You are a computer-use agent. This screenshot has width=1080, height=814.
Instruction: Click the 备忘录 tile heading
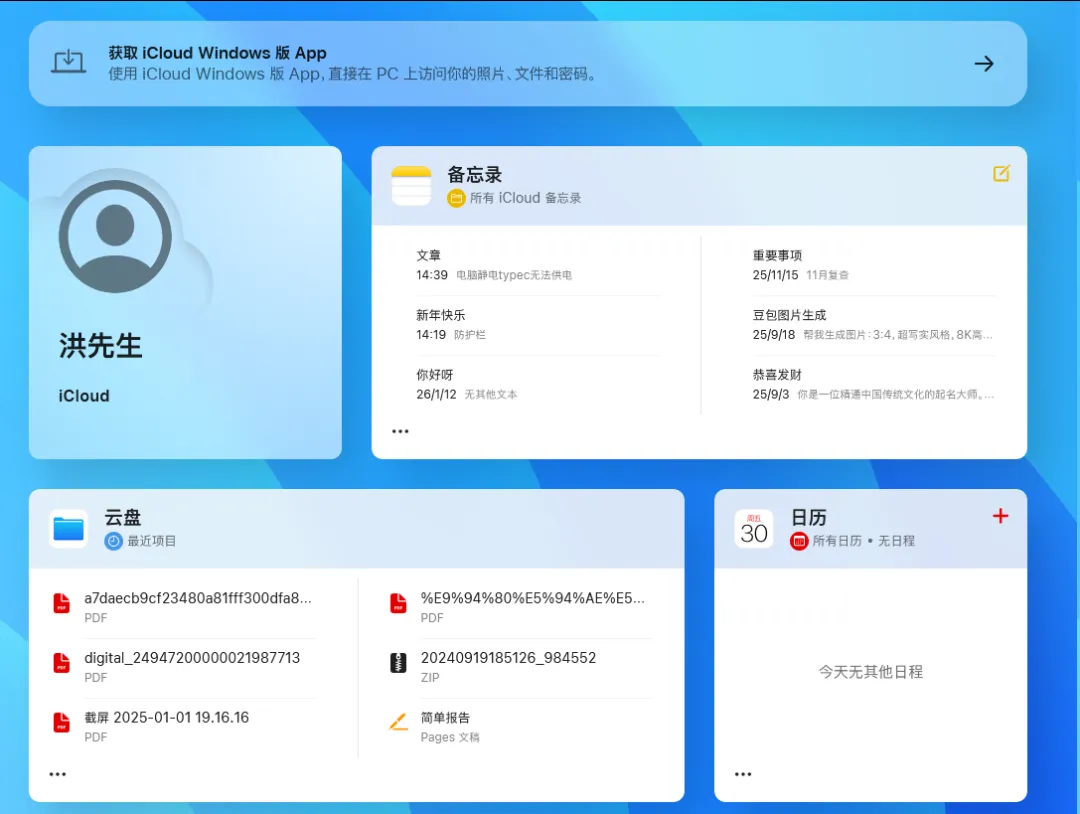coord(475,174)
